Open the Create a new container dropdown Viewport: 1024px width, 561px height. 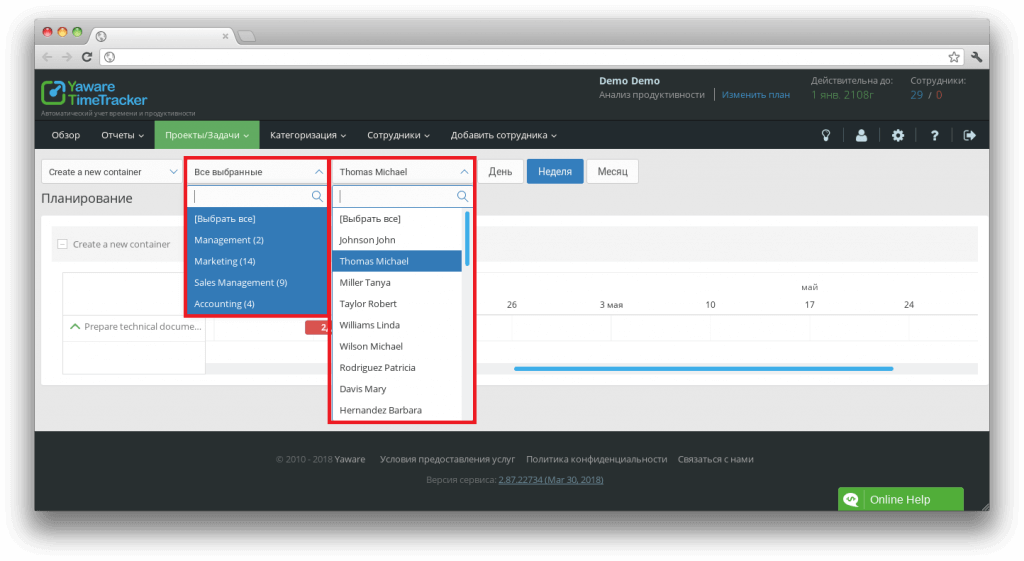click(112, 172)
